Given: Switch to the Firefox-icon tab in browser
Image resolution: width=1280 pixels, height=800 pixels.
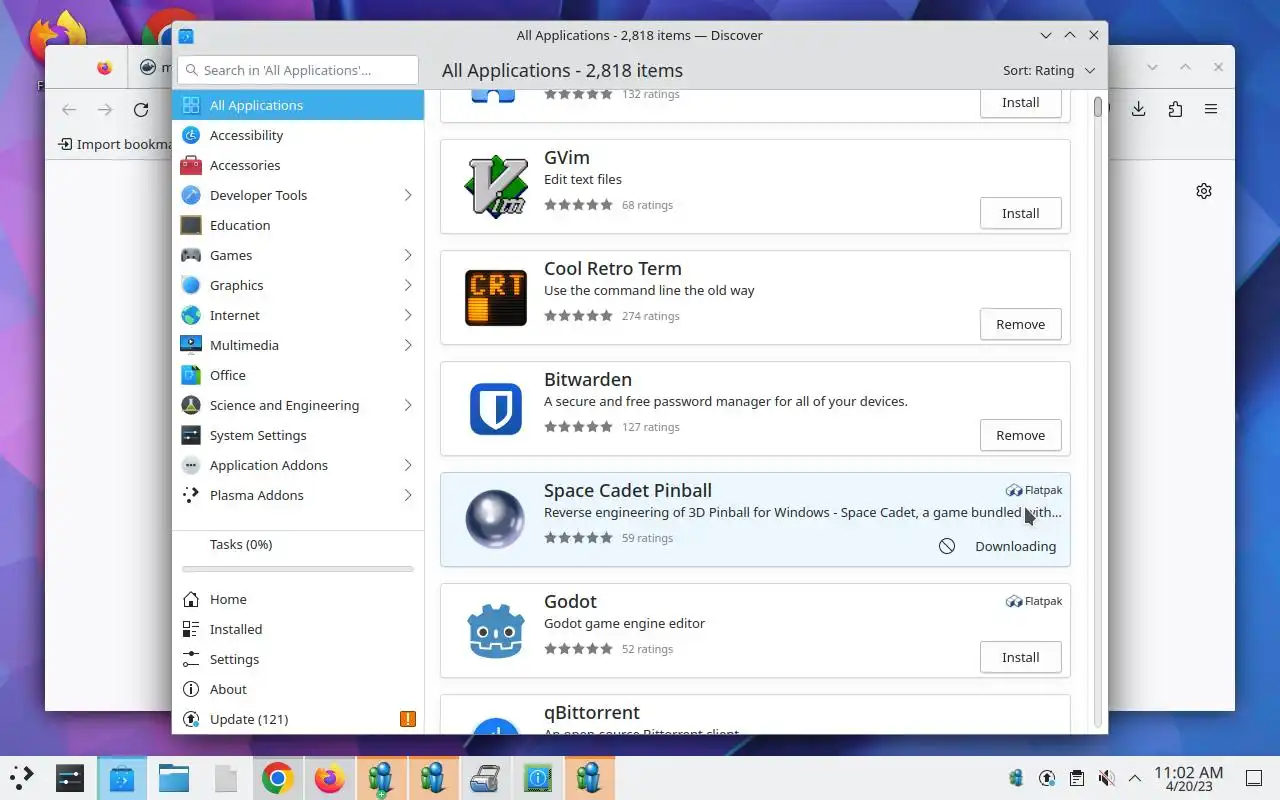Looking at the screenshot, I should point(105,68).
